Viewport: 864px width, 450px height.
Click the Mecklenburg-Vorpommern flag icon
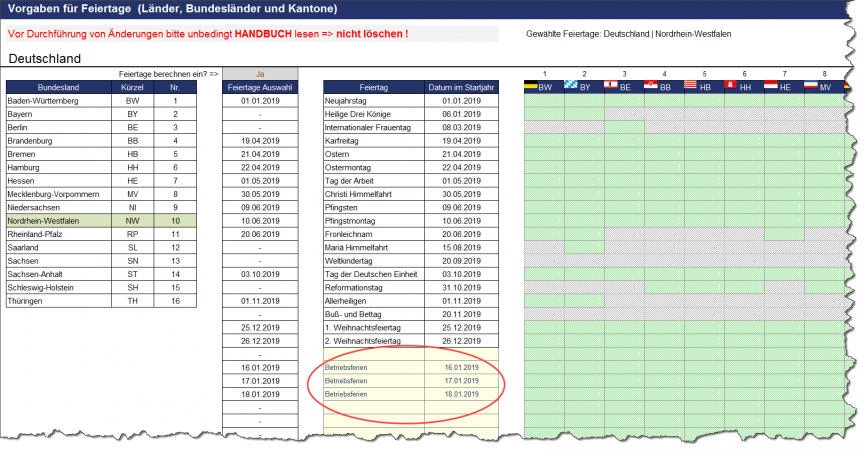811,87
